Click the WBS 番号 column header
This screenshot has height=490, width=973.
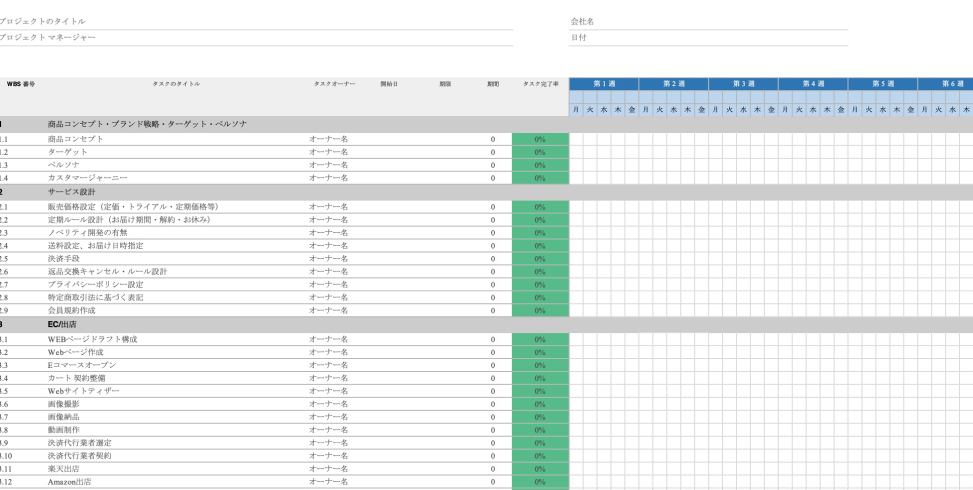20,84
